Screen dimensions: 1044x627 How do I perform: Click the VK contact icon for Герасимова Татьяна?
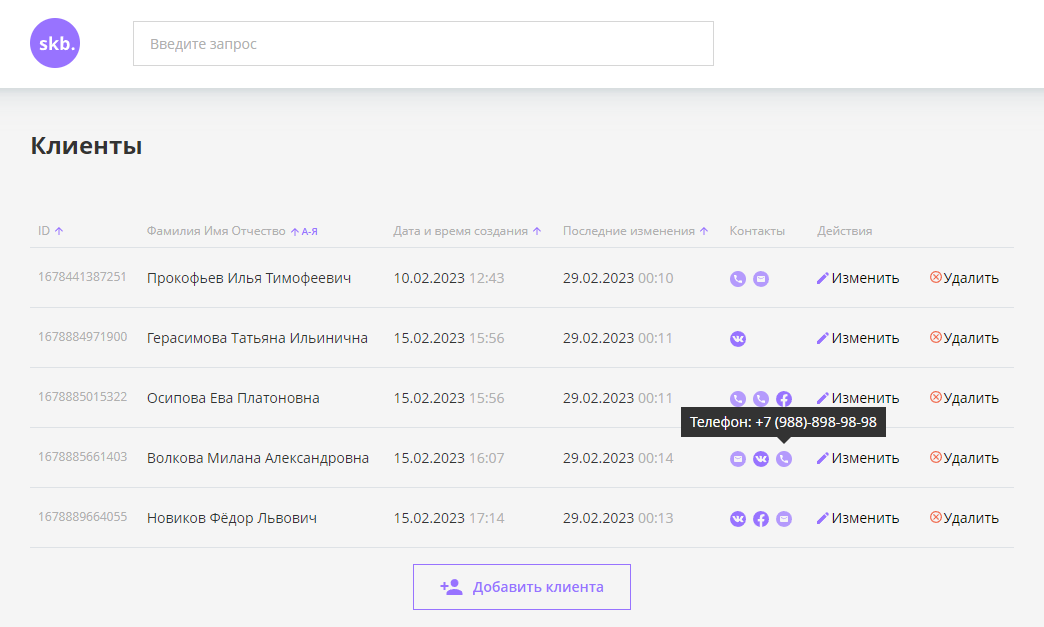(x=738, y=339)
